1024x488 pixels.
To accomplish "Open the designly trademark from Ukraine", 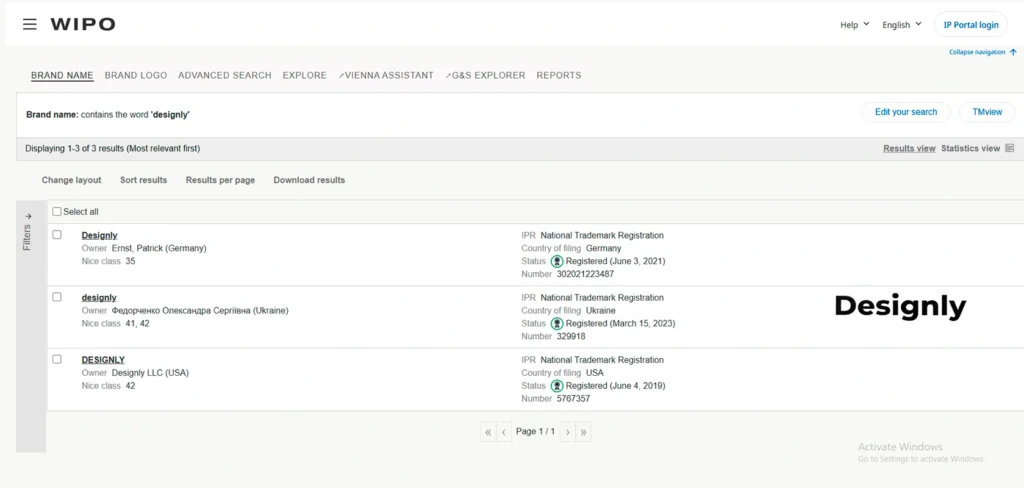I will 99,297.
